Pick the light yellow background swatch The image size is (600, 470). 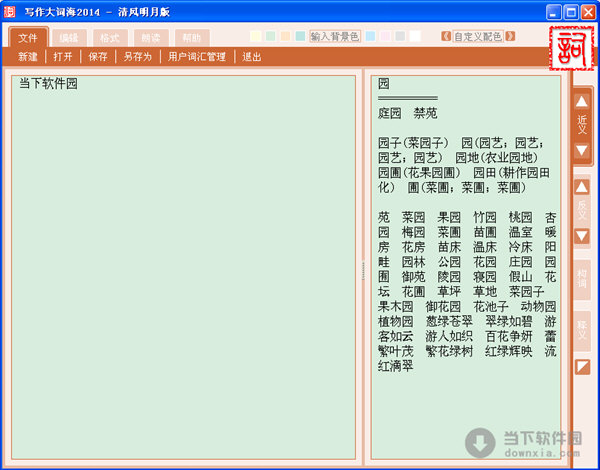click(255, 37)
